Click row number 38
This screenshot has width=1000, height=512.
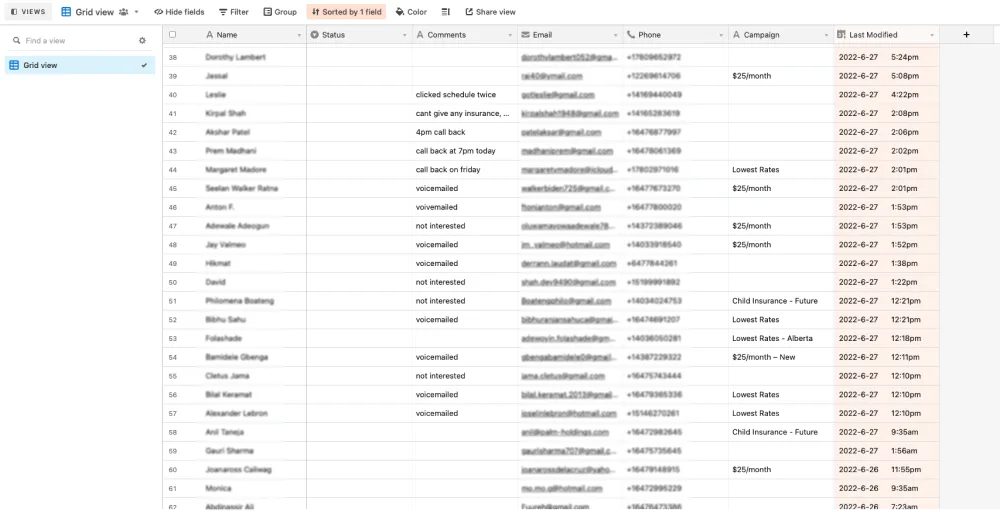coord(172,57)
